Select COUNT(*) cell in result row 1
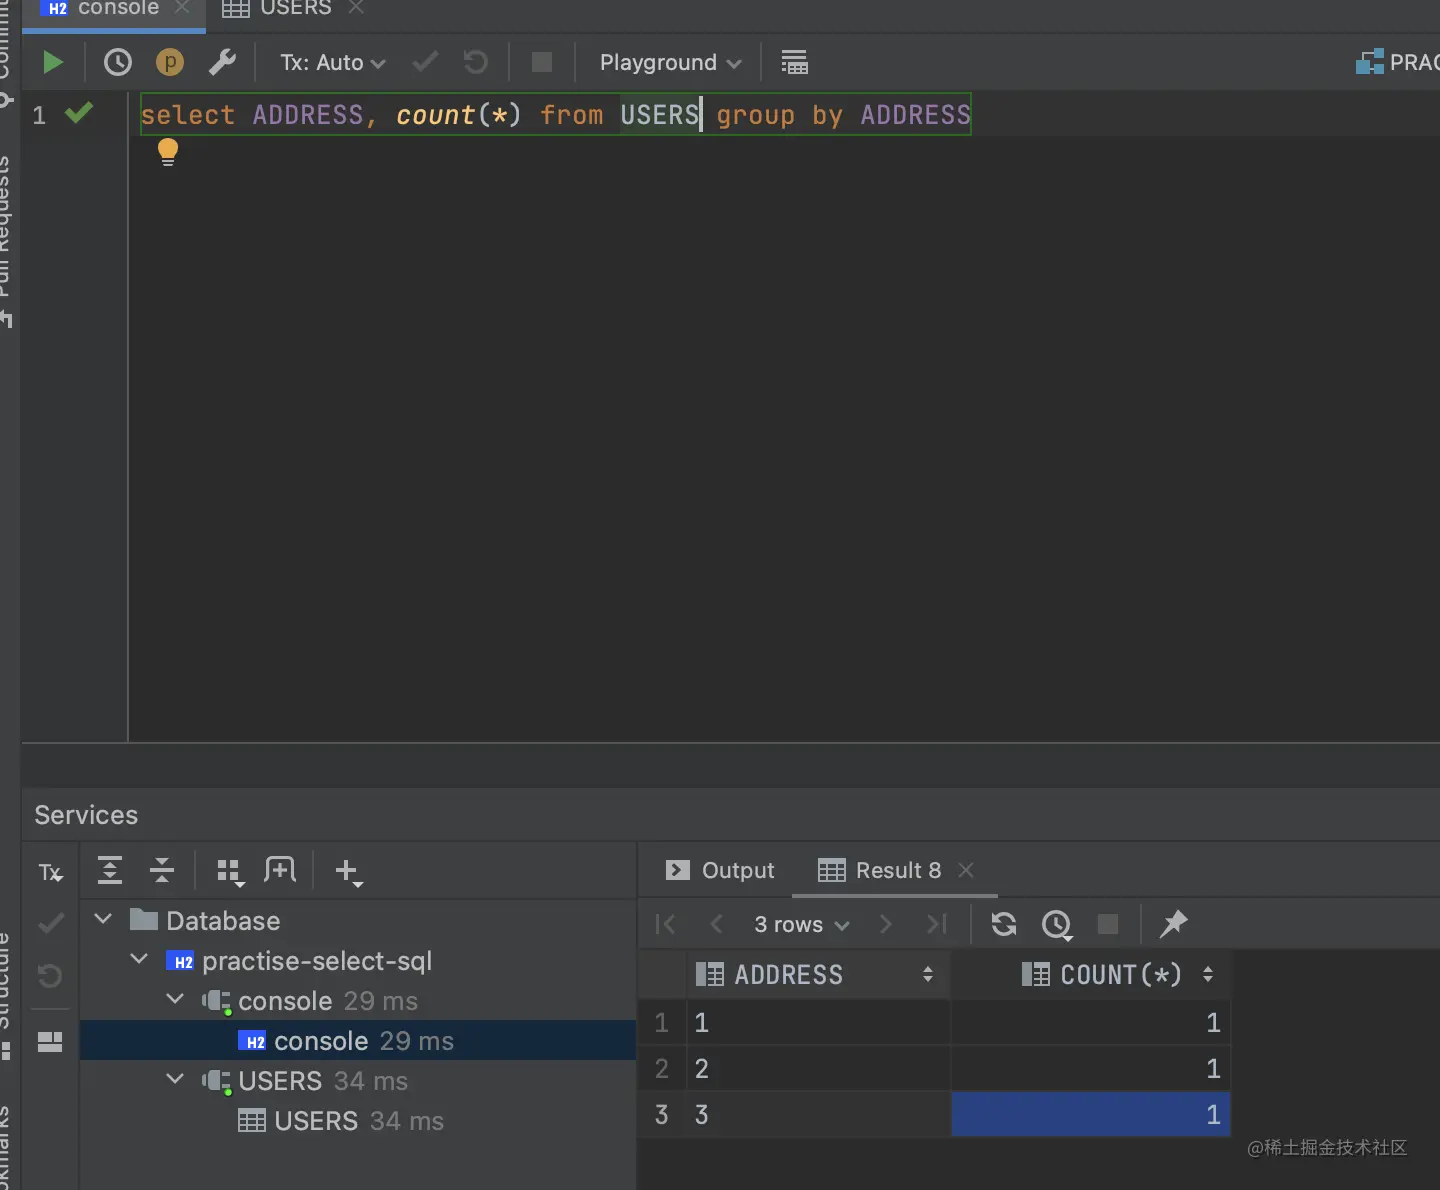This screenshot has height=1190, width=1440. (1091, 1022)
